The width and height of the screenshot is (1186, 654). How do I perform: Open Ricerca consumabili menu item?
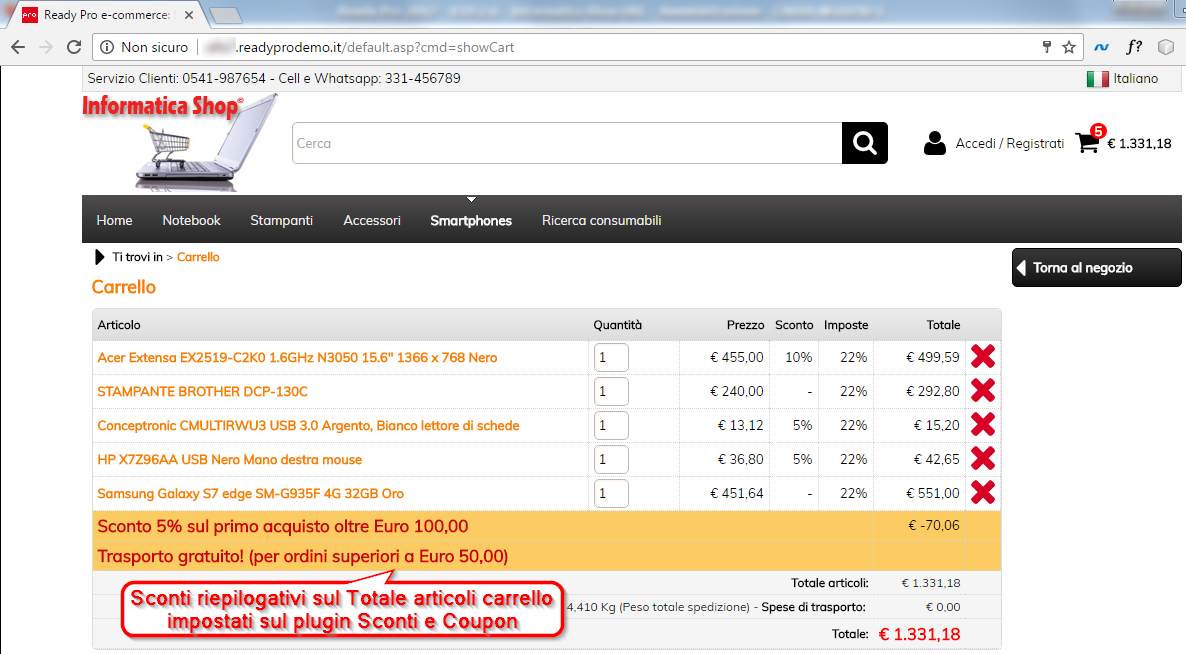tap(601, 220)
